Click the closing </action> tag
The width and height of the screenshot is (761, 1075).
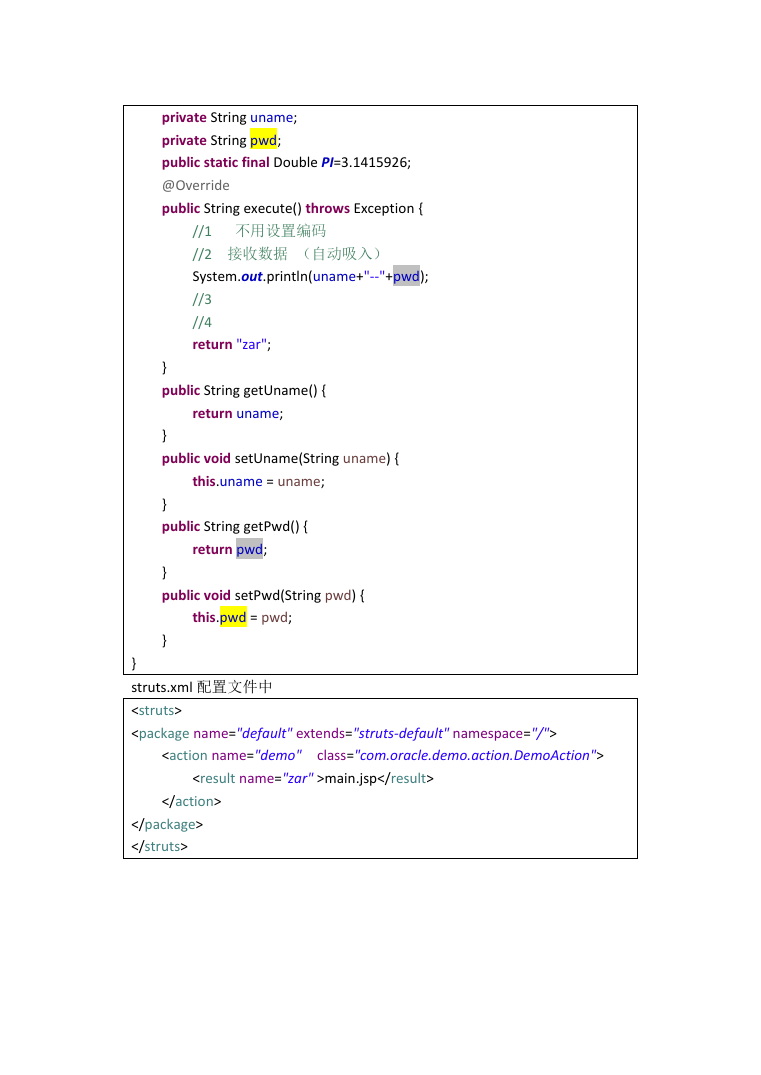coord(191,801)
